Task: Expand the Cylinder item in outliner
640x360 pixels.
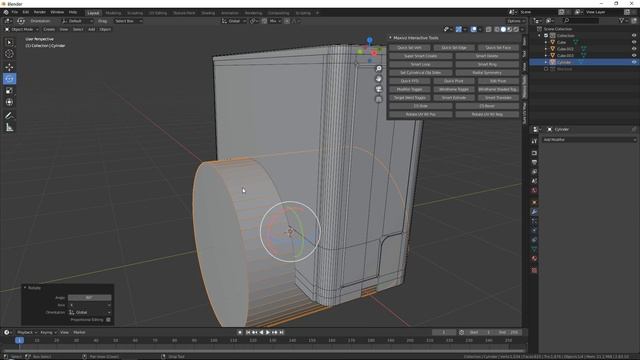Action: pyautogui.click(x=546, y=62)
